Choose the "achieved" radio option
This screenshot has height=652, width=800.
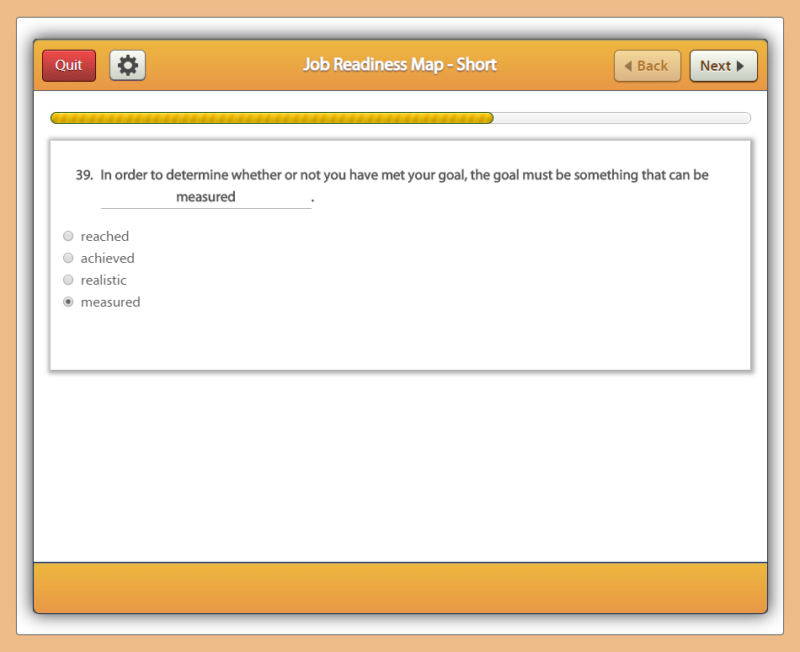point(68,258)
